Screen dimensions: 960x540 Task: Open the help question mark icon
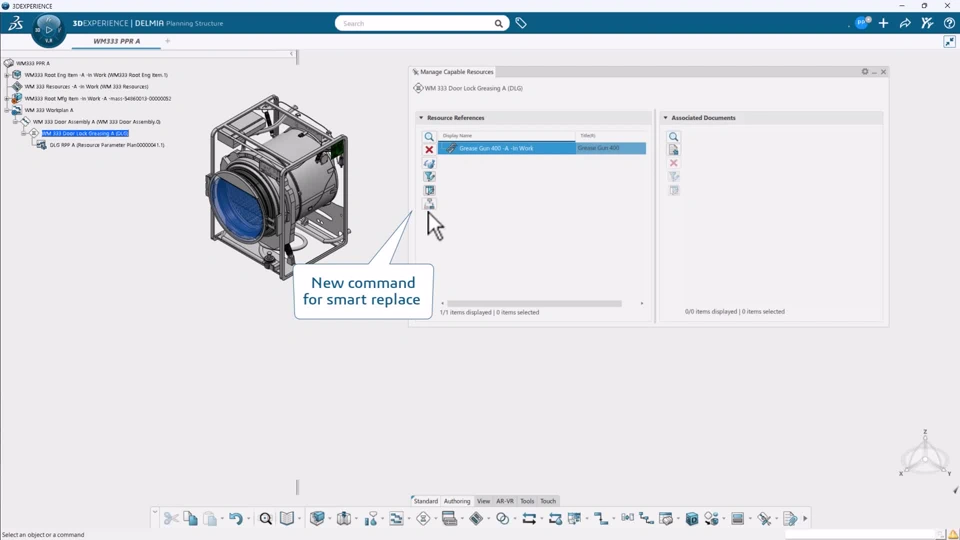pos(949,23)
